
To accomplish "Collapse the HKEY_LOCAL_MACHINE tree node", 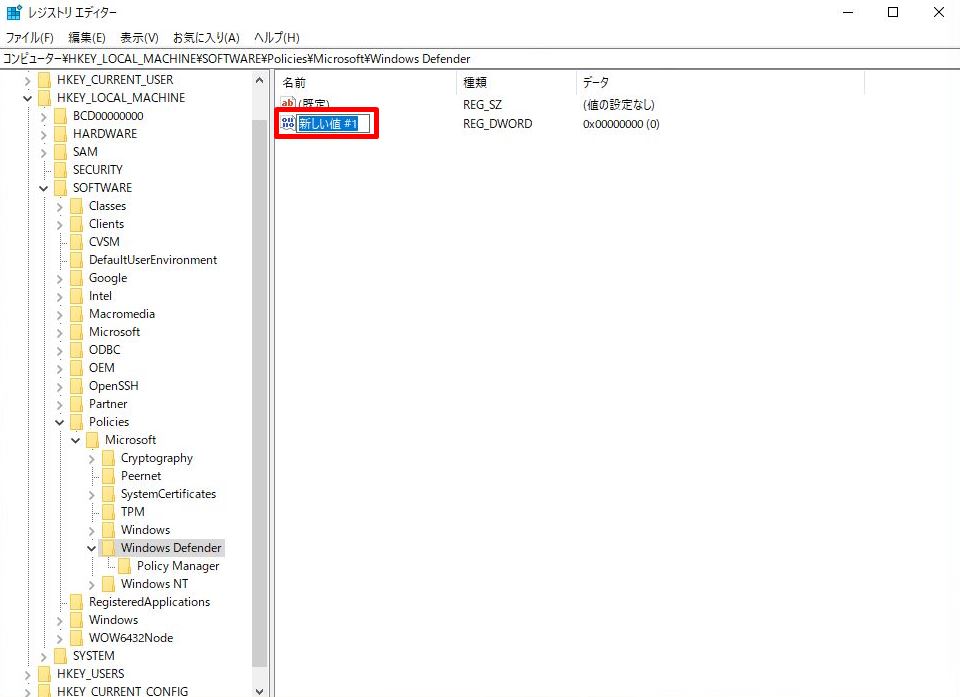I will pyautogui.click(x=28, y=98).
